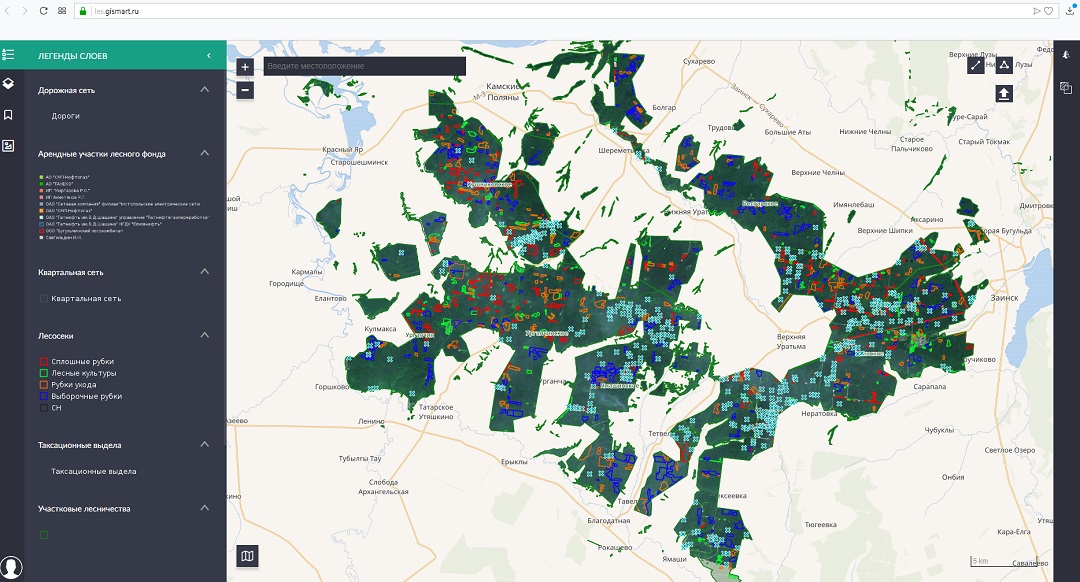Toggle the green checkbox under Участковые лесничества
The image size is (1080, 582).
click(x=43, y=535)
